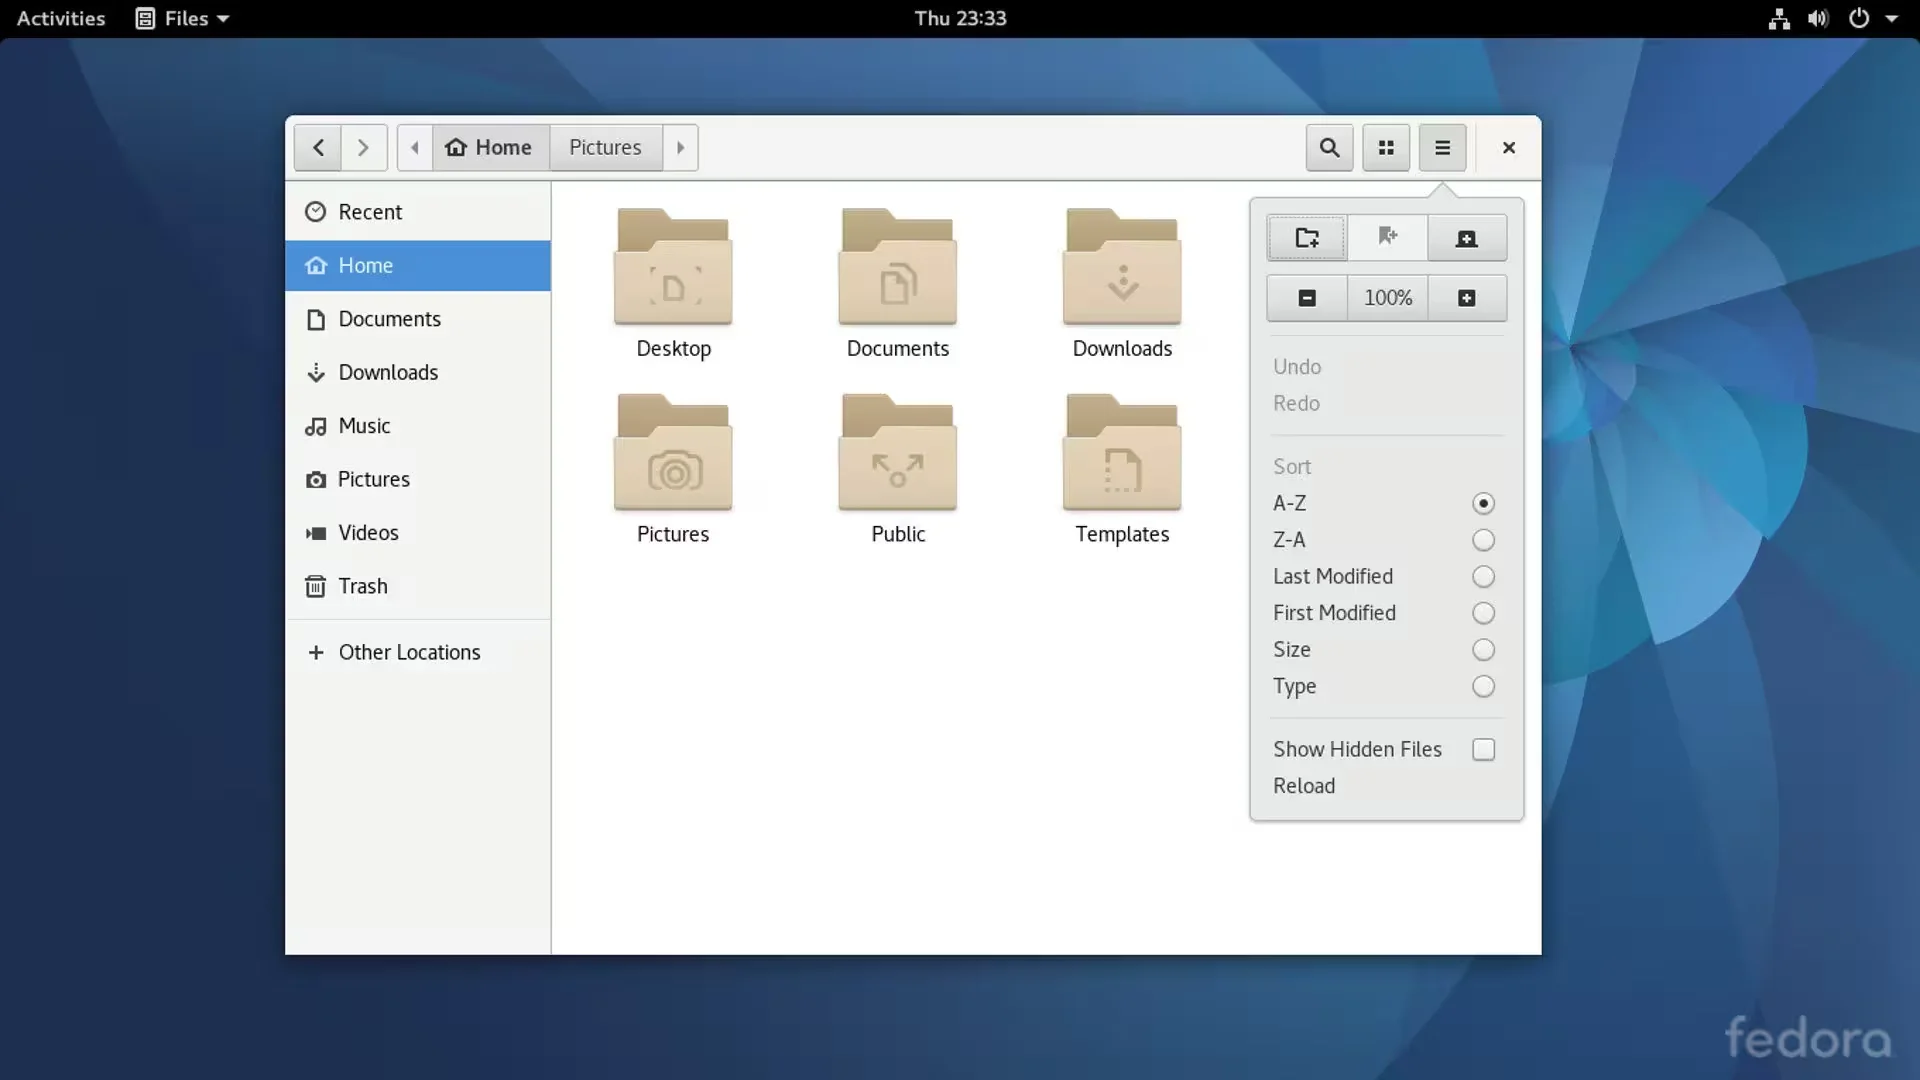
Task: Enable the Show Hidden Files checkbox
Action: click(1483, 750)
